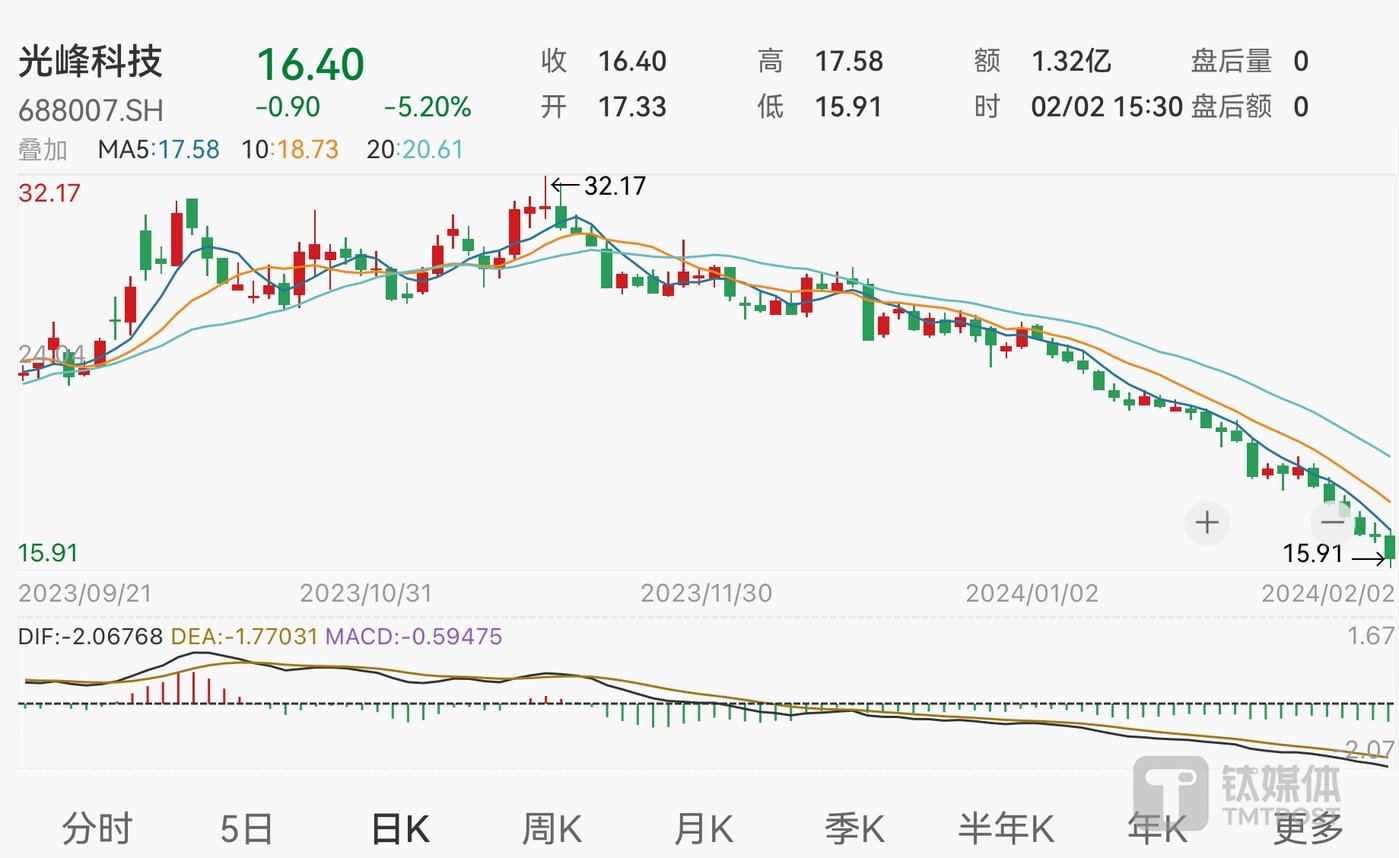The image size is (1399, 858).
Task: Click the price change -0.90
Action: pos(288,107)
